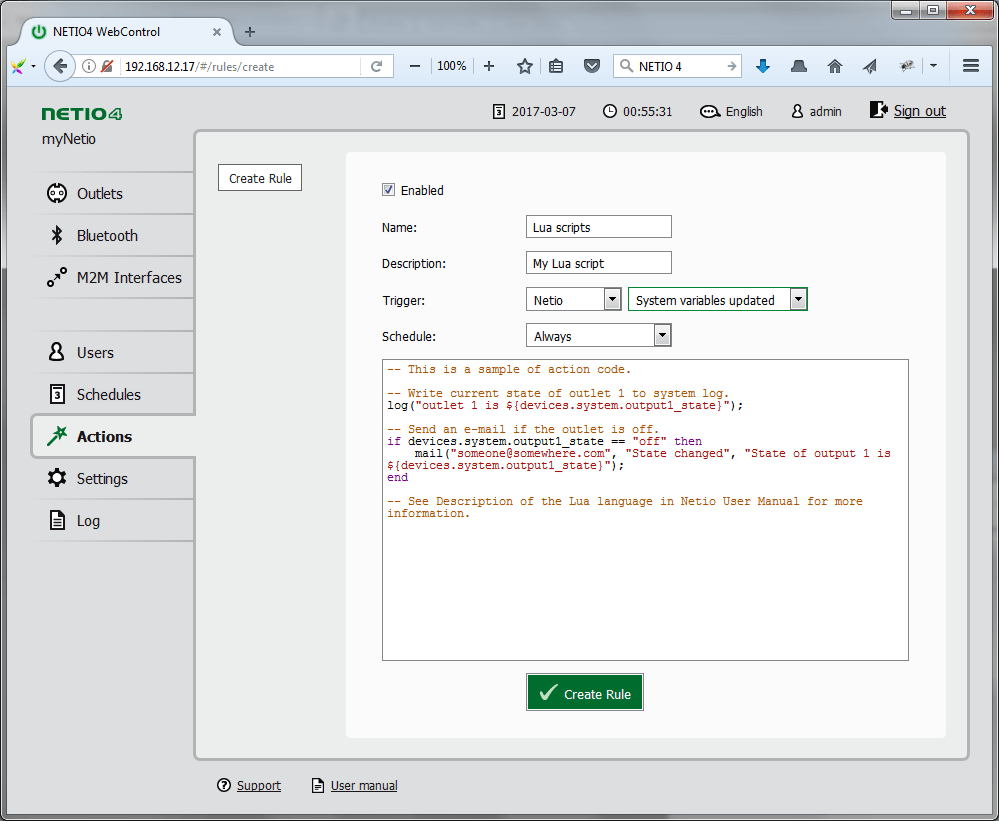The width and height of the screenshot is (999, 821).
Task: Click the Sign out link
Action: tap(919, 111)
